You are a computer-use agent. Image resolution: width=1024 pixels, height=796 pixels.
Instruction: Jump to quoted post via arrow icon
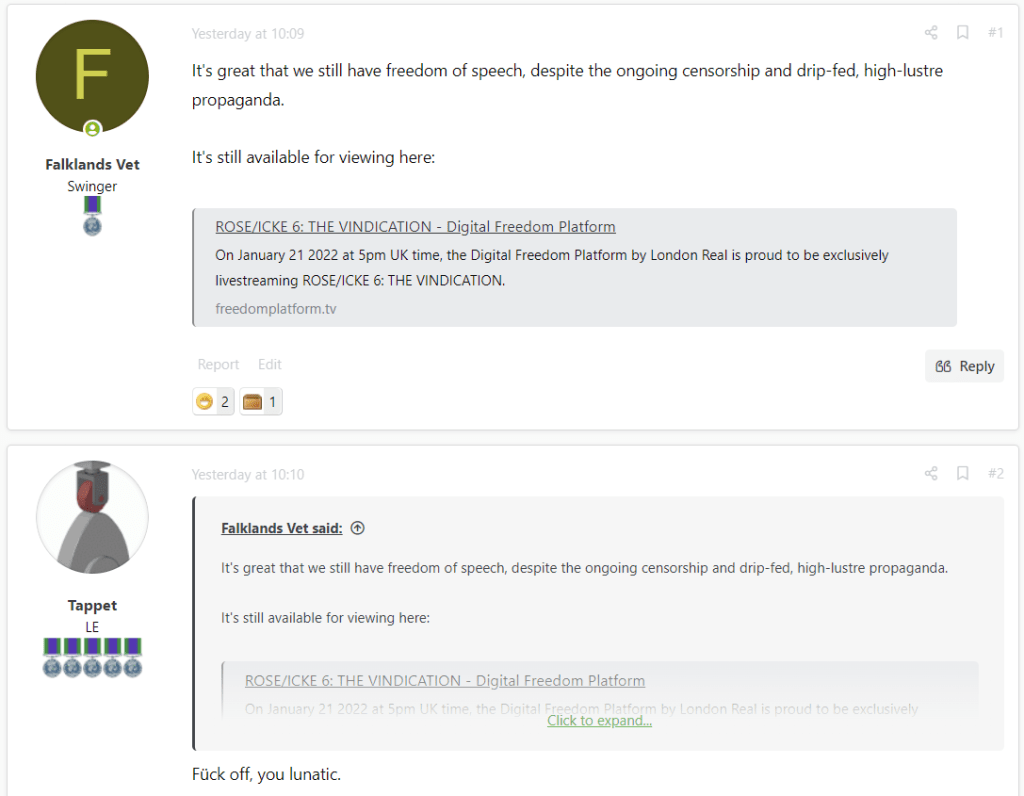tap(358, 528)
